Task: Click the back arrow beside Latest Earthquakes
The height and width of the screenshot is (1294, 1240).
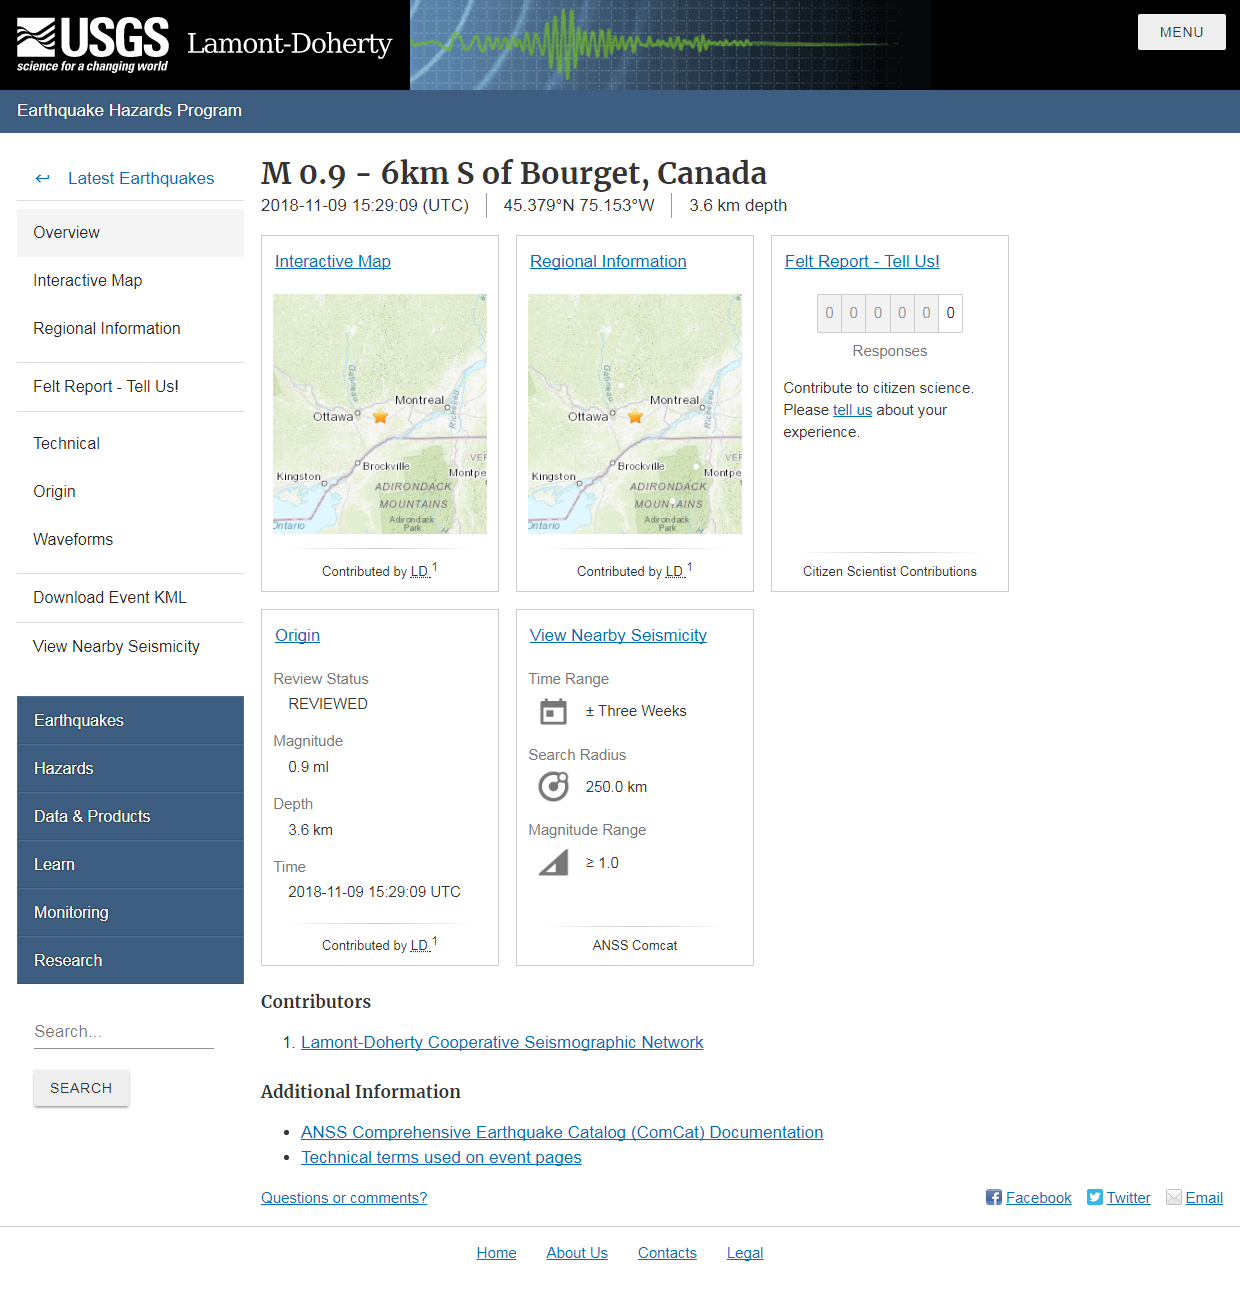Action: coord(42,178)
